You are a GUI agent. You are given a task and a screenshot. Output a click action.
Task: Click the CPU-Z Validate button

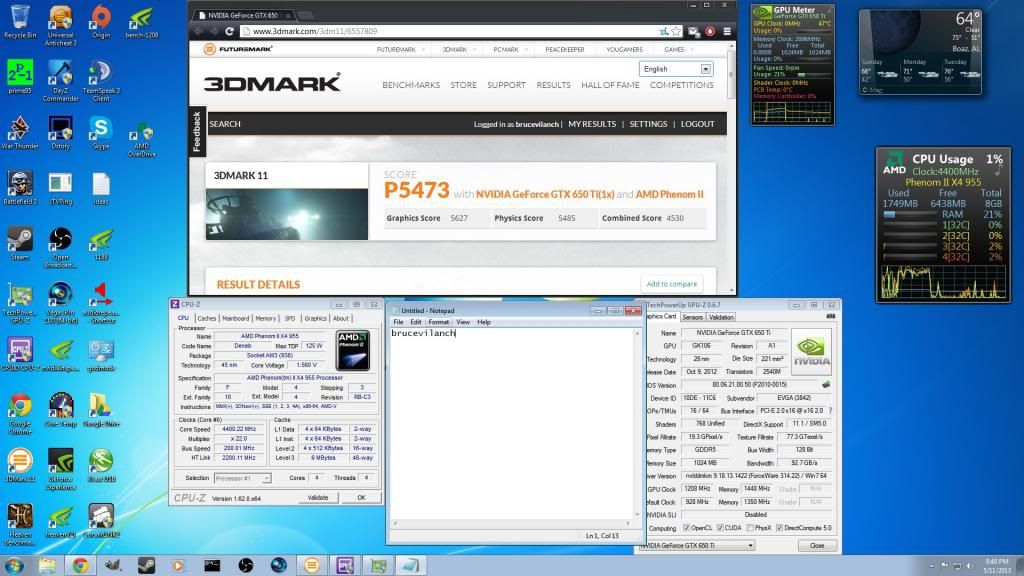click(318, 498)
